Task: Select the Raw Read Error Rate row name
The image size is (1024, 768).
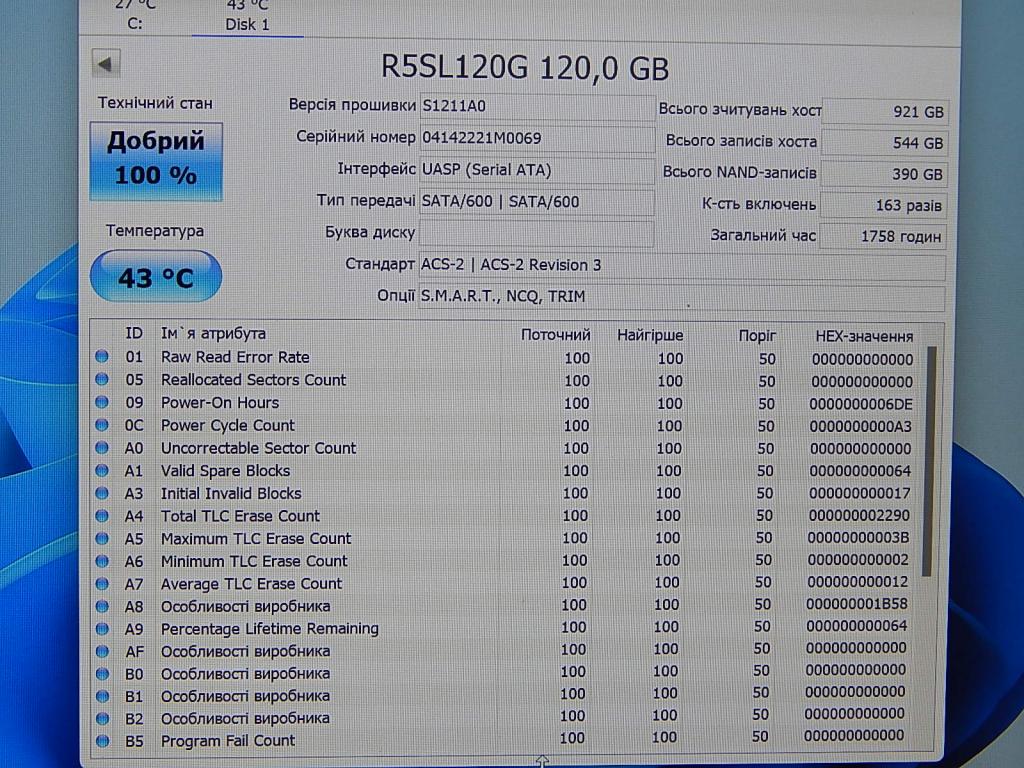Action: tap(235, 357)
